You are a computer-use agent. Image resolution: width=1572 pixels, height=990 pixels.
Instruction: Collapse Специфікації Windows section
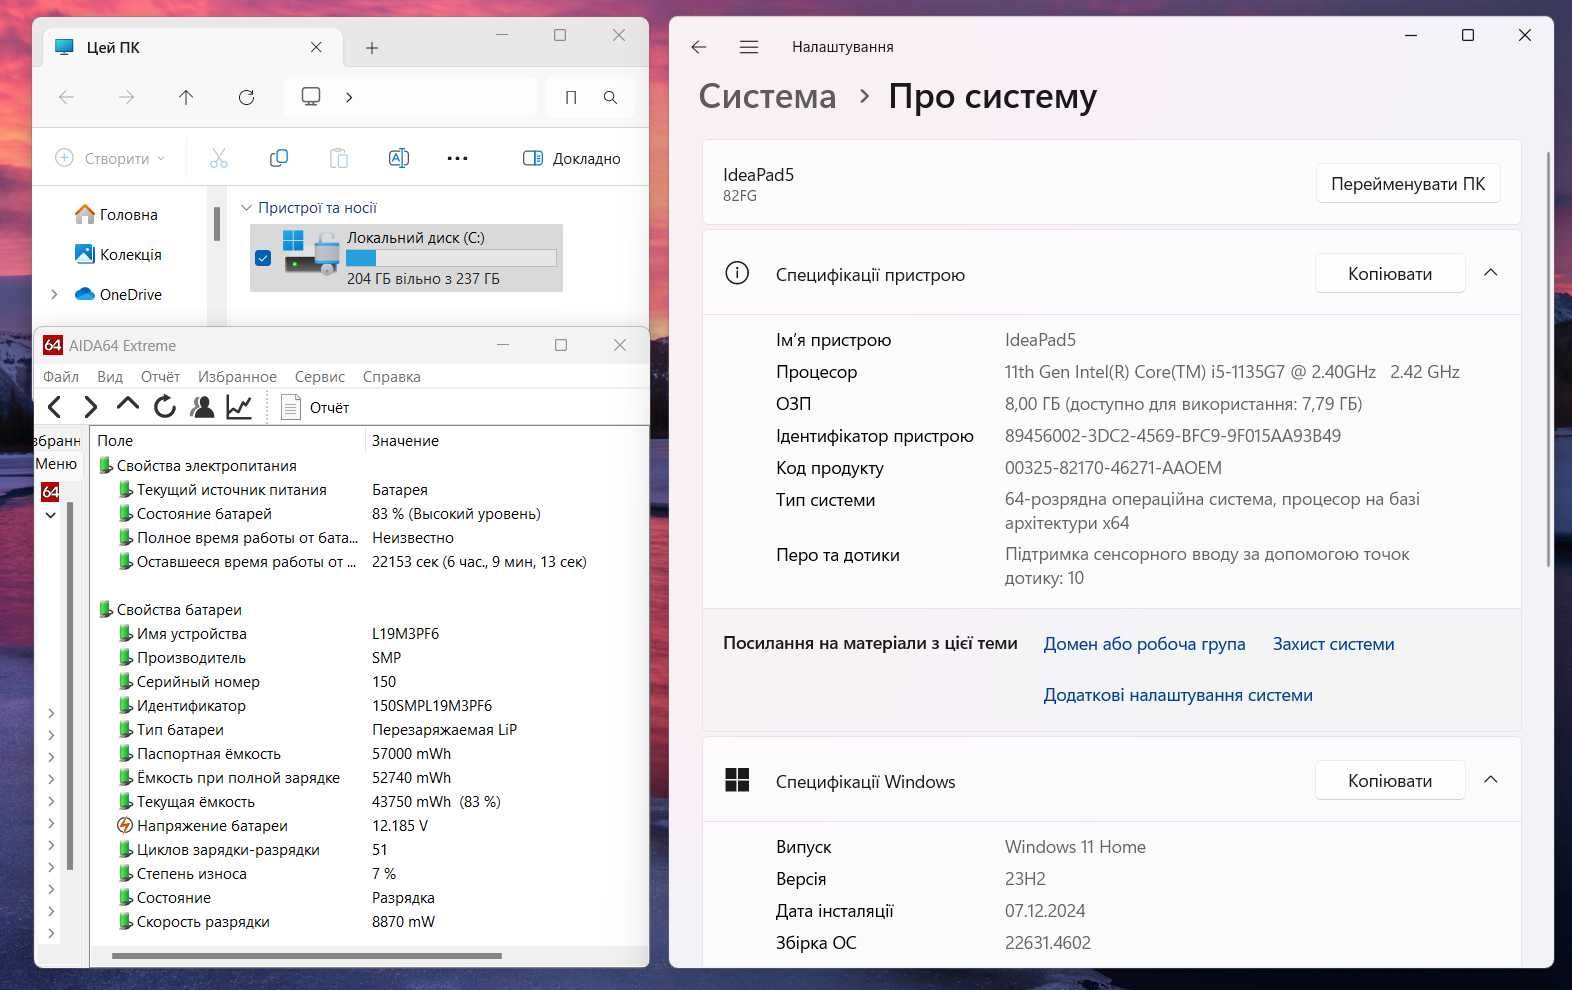click(1491, 780)
